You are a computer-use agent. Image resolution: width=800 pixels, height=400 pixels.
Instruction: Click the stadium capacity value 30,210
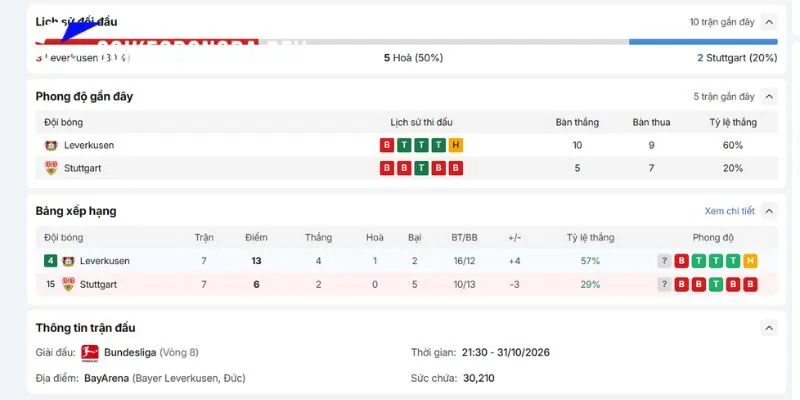pos(479,379)
